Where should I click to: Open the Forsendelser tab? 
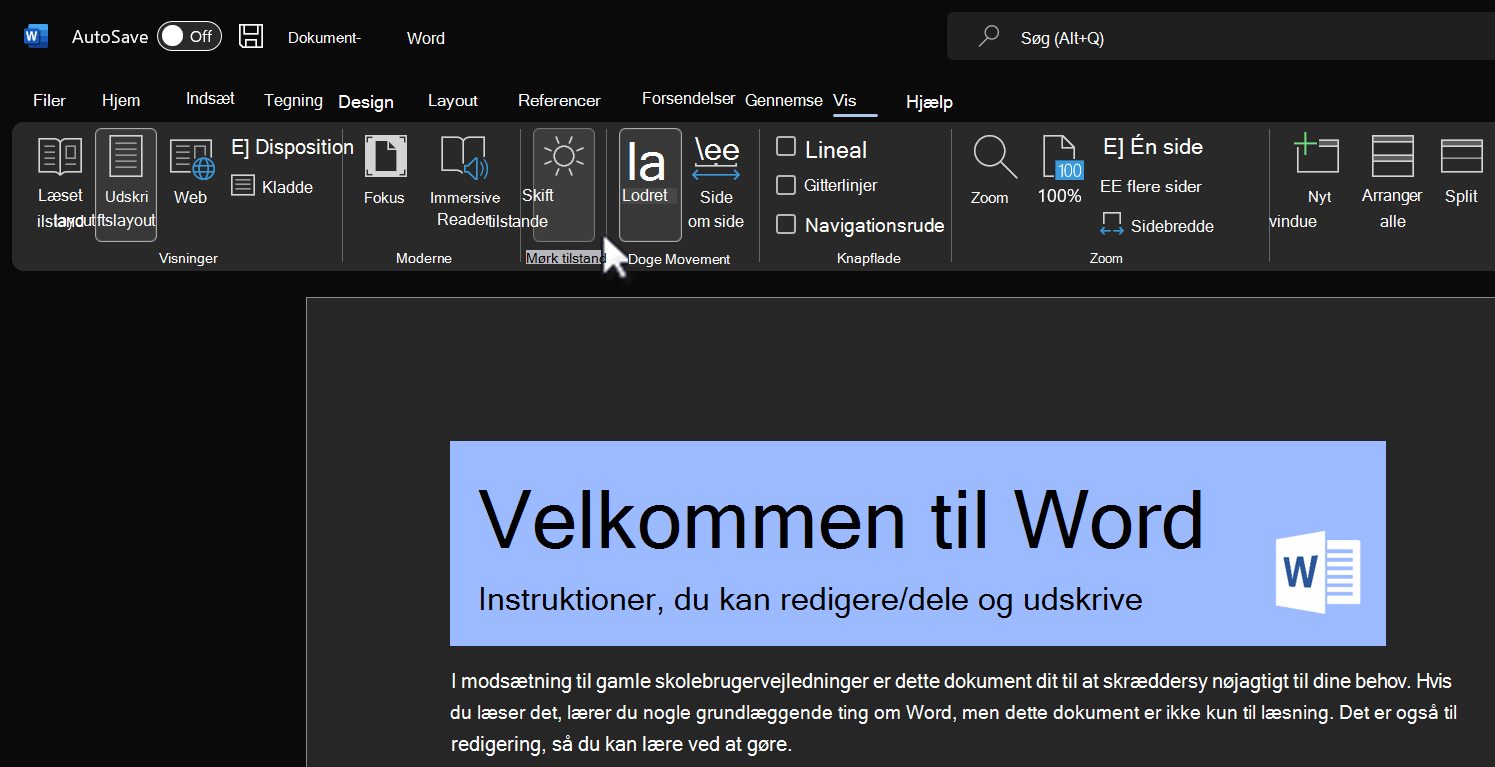688,99
